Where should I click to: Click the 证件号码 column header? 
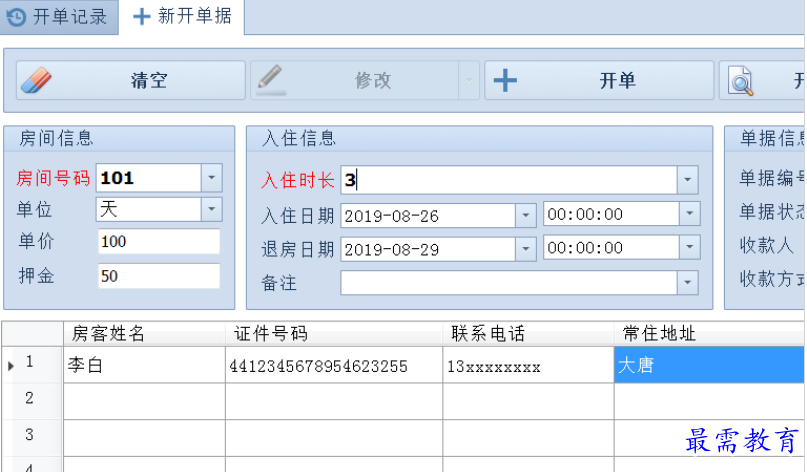pyautogui.click(x=334, y=334)
